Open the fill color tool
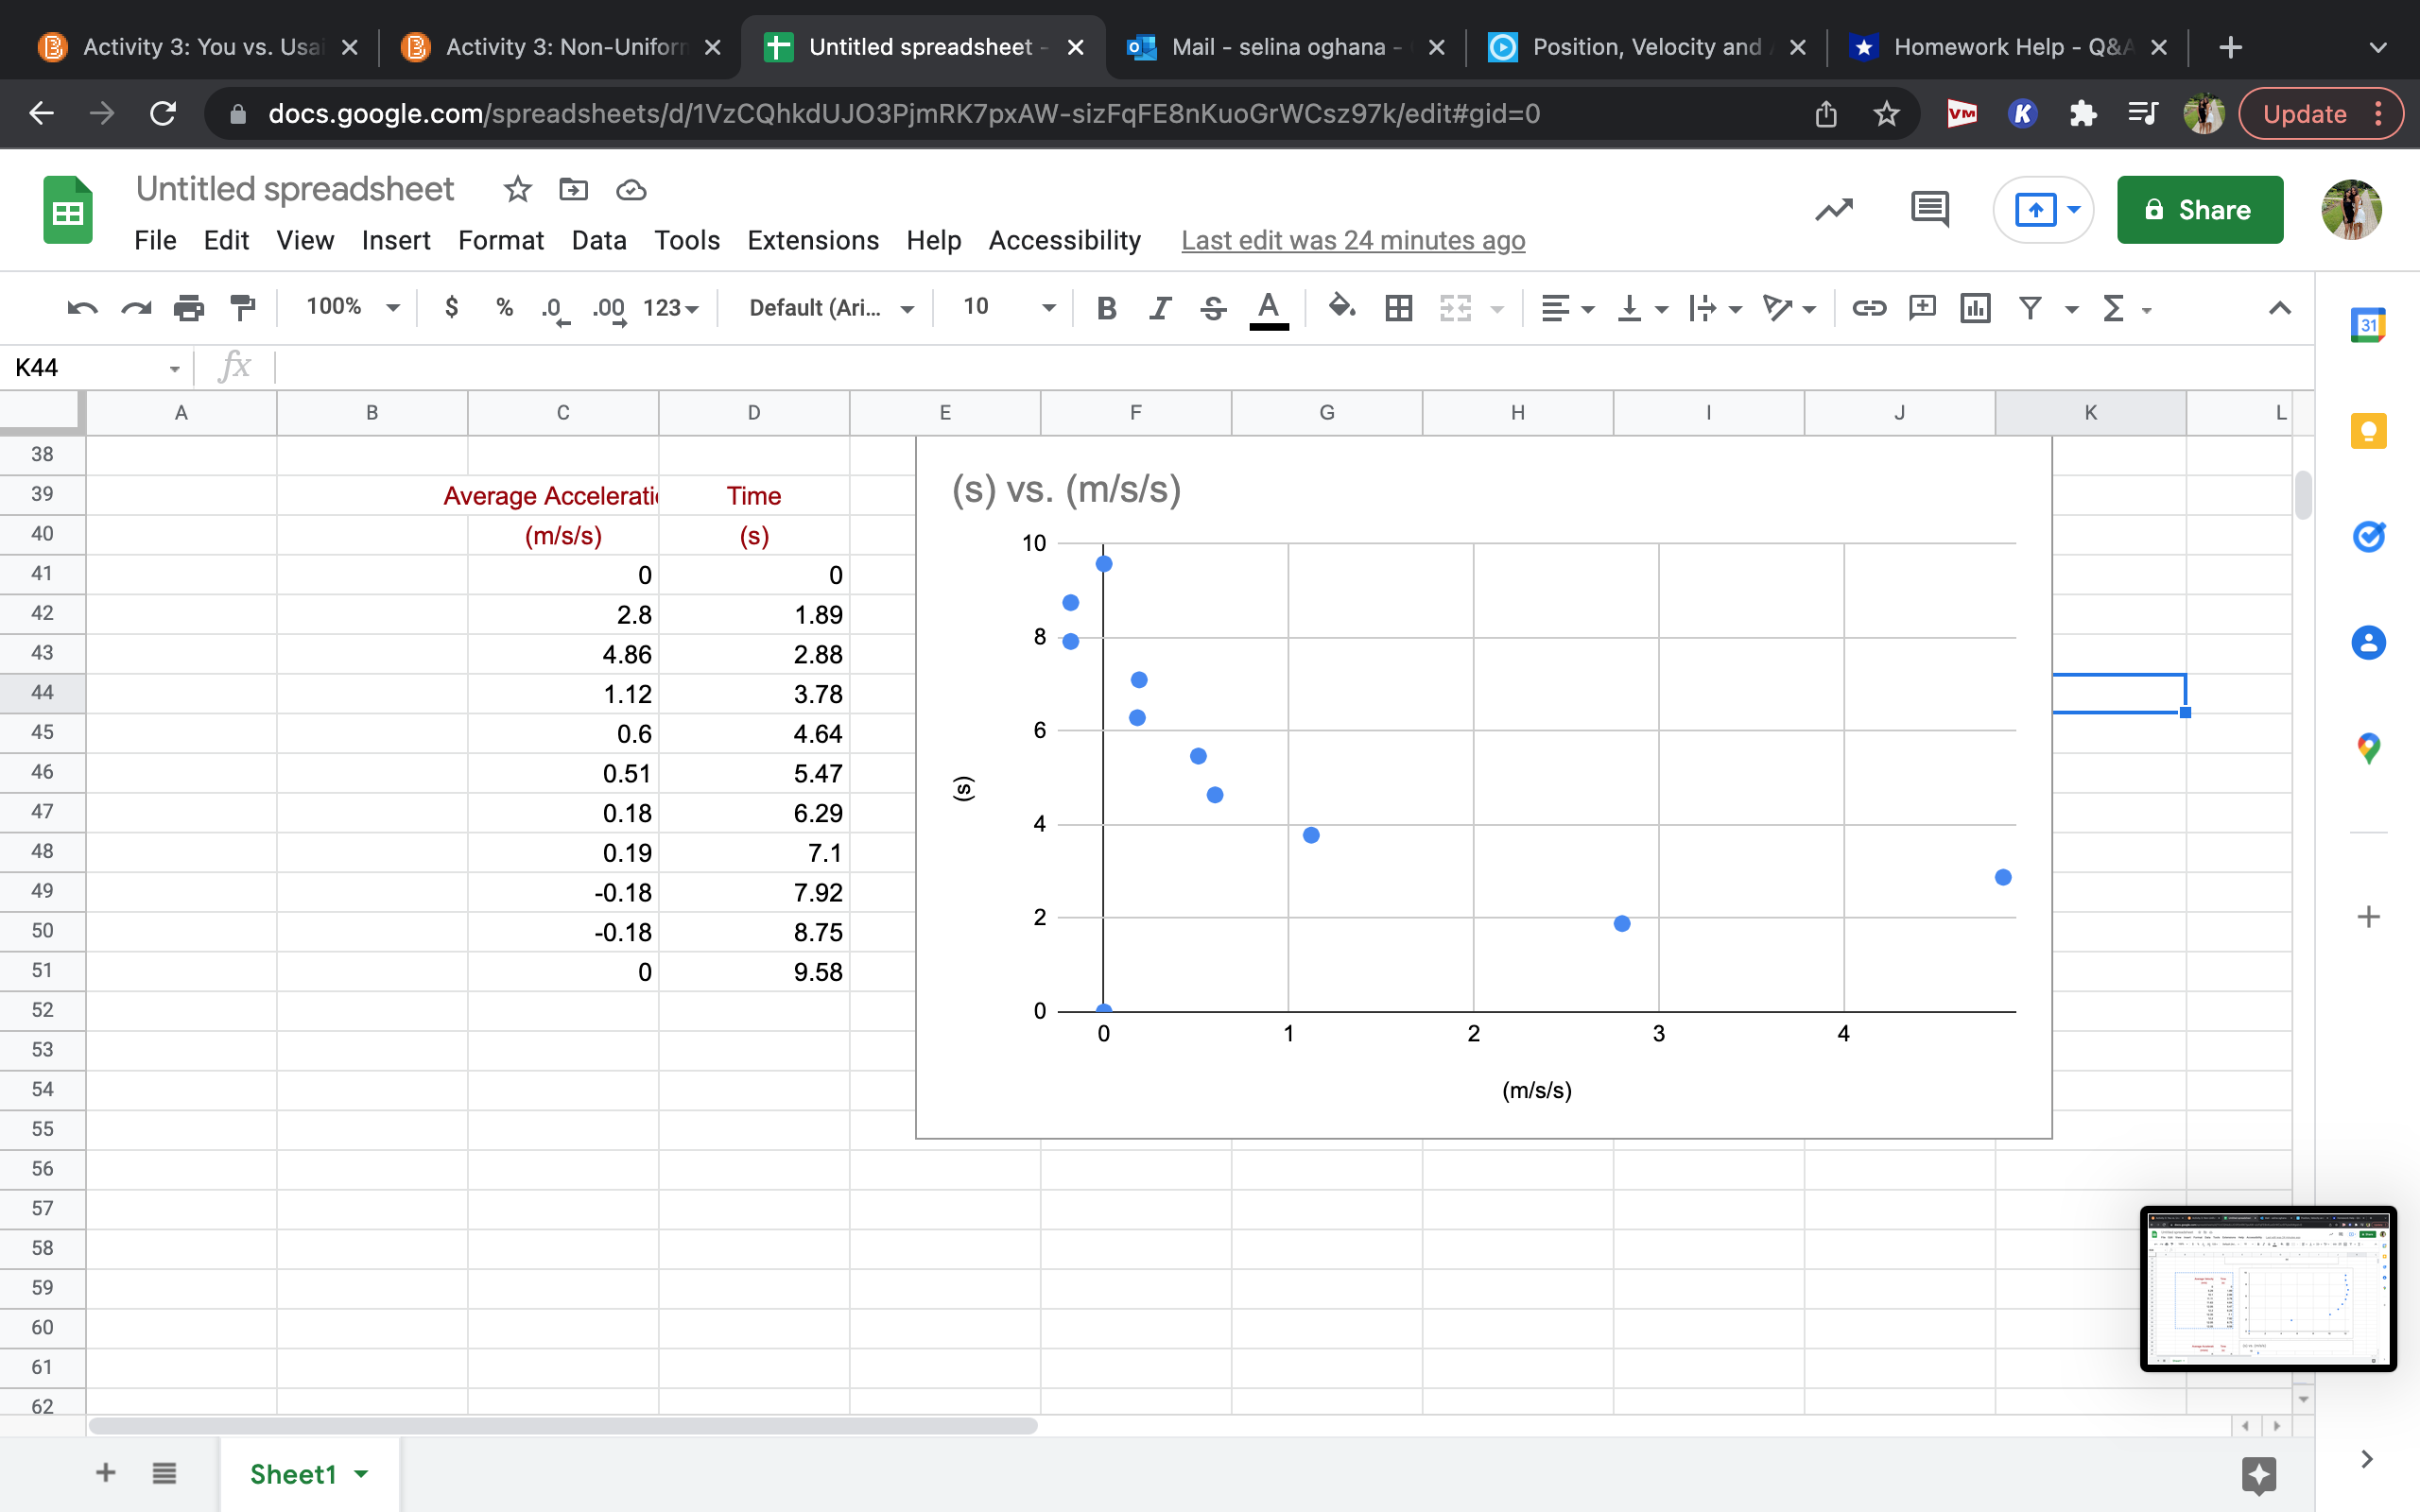2420x1512 pixels. [x=1341, y=308]
